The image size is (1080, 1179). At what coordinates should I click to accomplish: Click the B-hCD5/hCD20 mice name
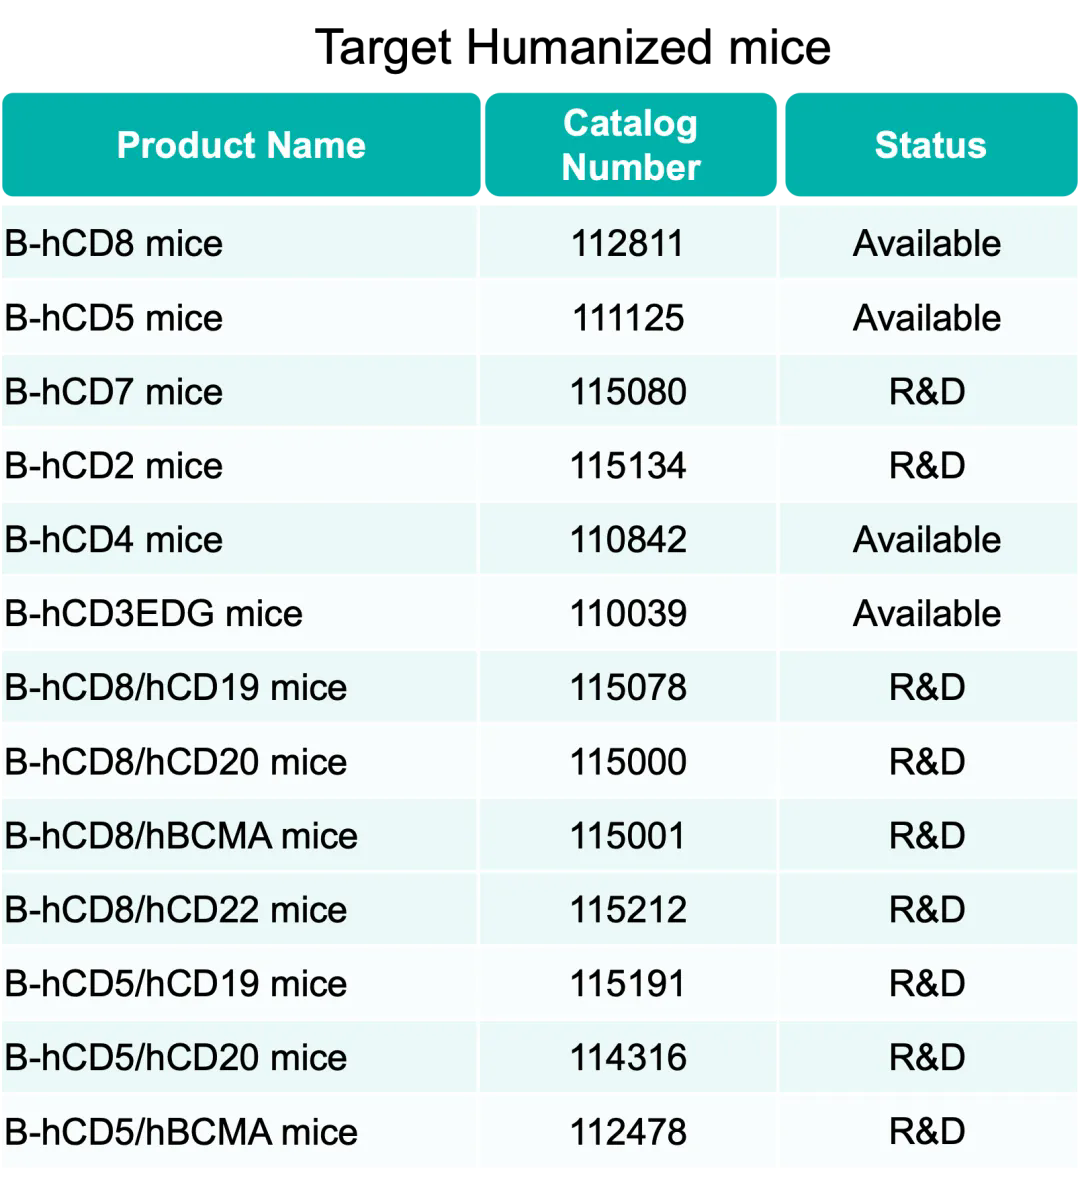click(176, 1057)
